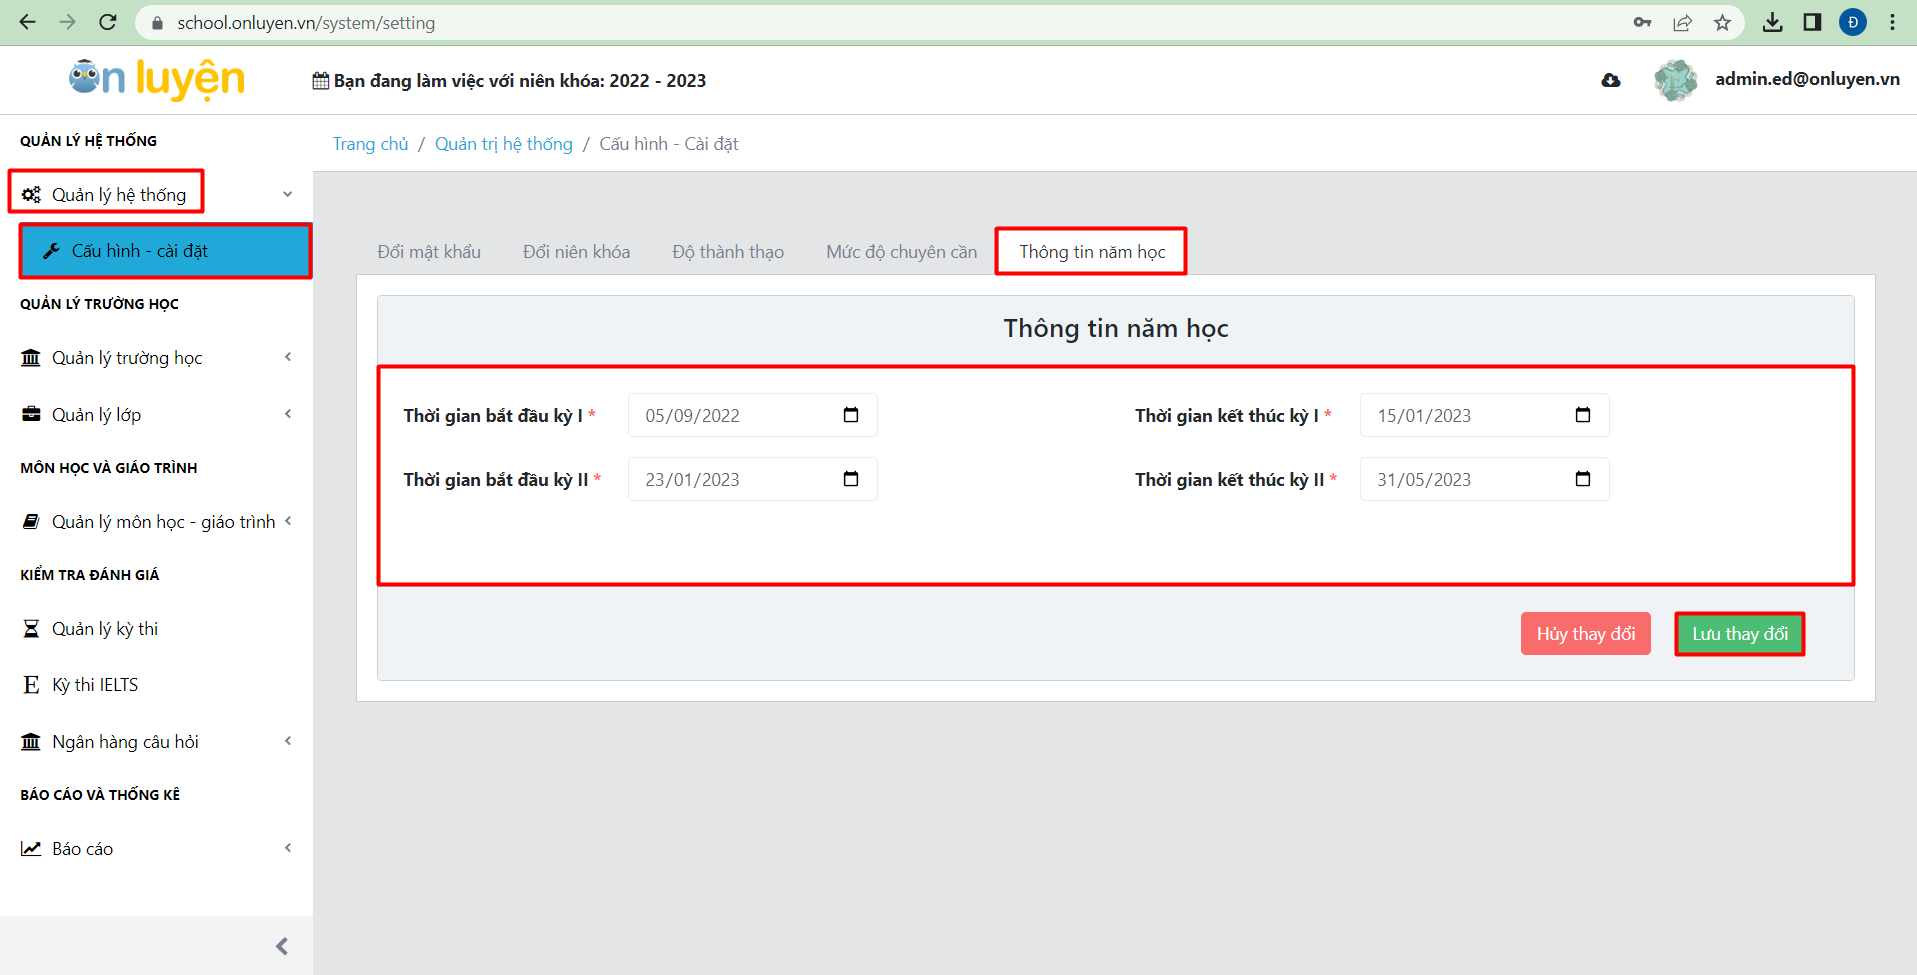Click the admin profile avatar
Image resolution: width=1917 pixels, height=975 pixels.
point(1675,80)
